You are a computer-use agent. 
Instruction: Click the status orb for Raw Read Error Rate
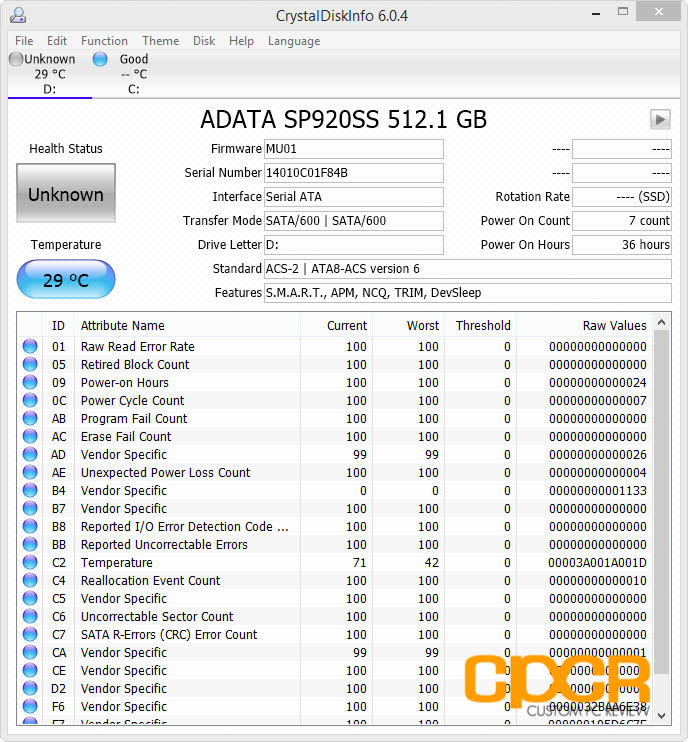[30, 346]
